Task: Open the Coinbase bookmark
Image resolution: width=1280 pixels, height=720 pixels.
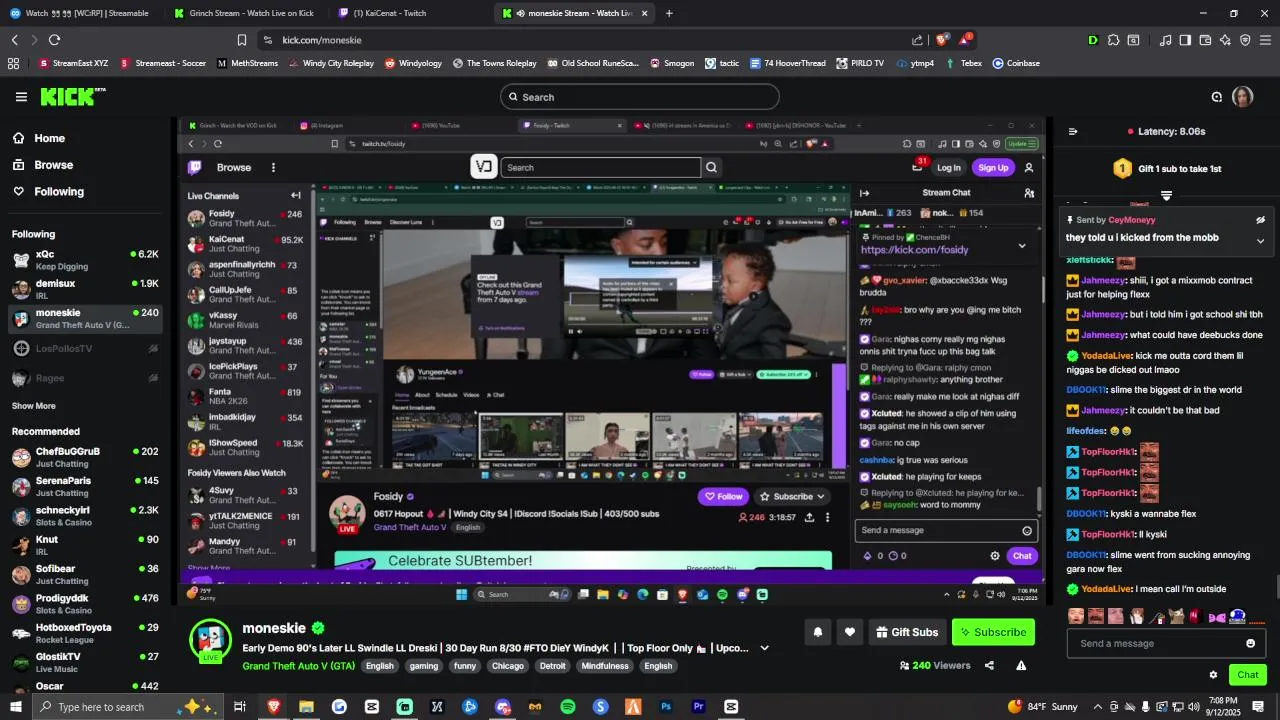Action: pyautogui.click(x=1016, y=63)
